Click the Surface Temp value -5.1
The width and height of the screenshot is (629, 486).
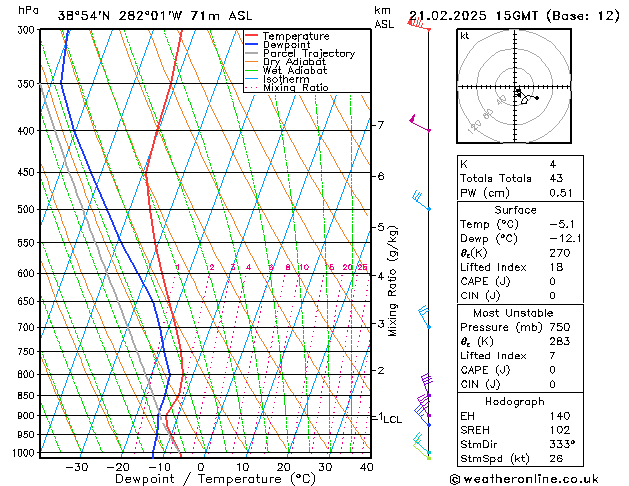click(x=562, y=224)
